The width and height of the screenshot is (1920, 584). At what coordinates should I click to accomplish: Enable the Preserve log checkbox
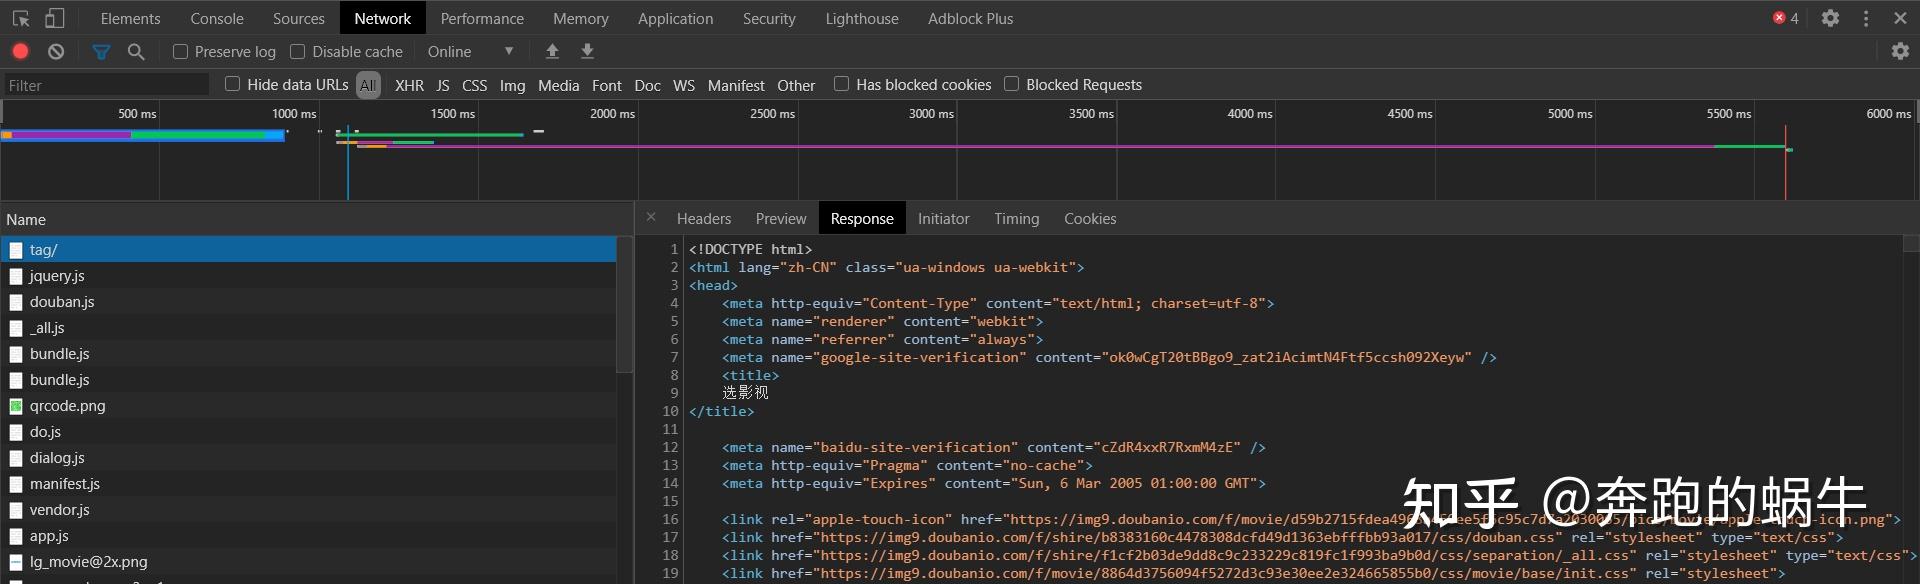pyautogui.click(x=181, y=51)
